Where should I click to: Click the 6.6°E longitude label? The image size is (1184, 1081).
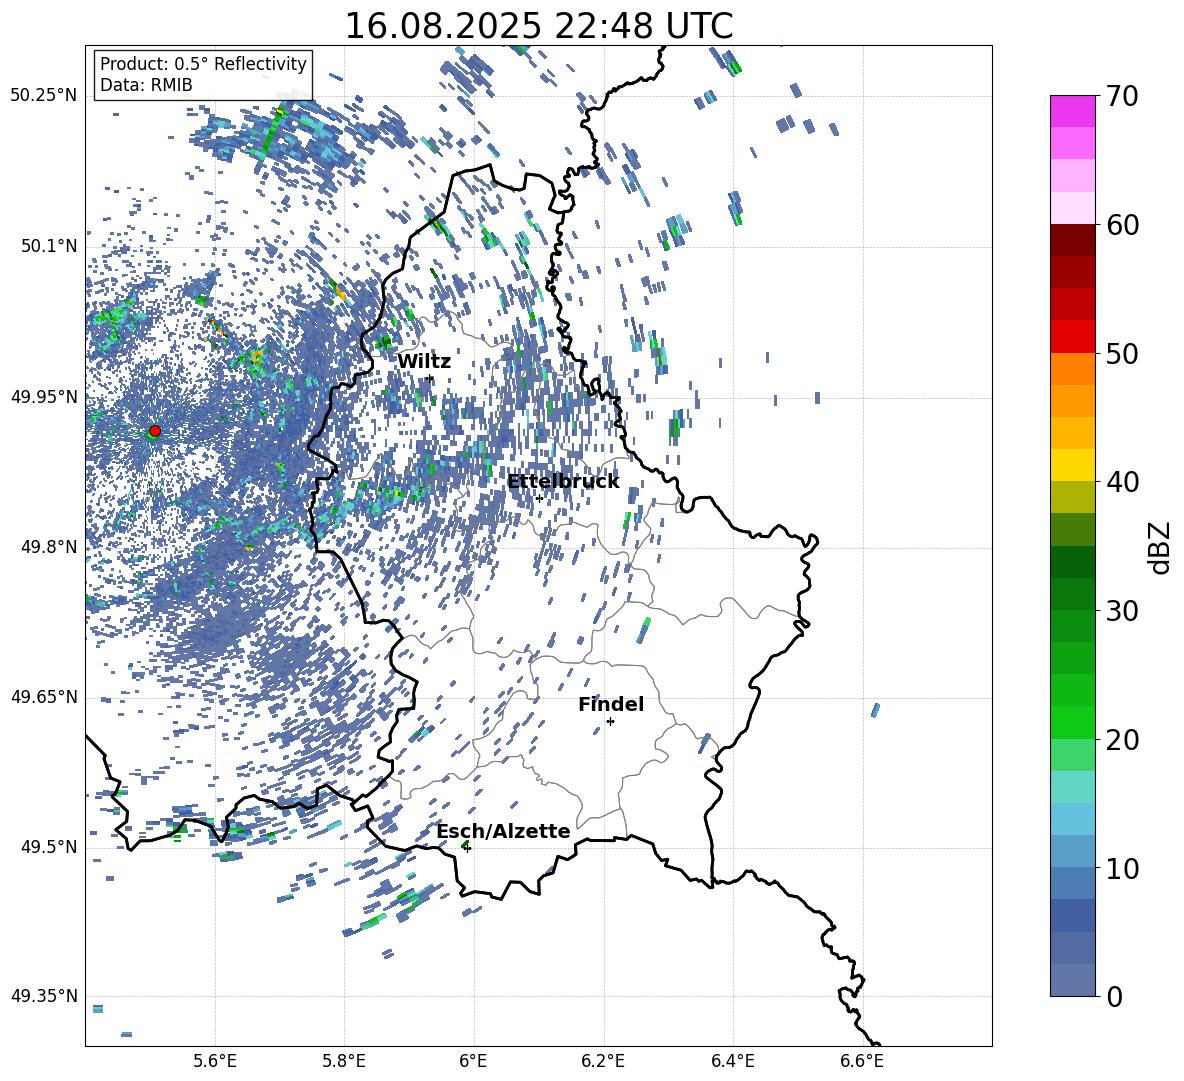(x=862, y=1061)
